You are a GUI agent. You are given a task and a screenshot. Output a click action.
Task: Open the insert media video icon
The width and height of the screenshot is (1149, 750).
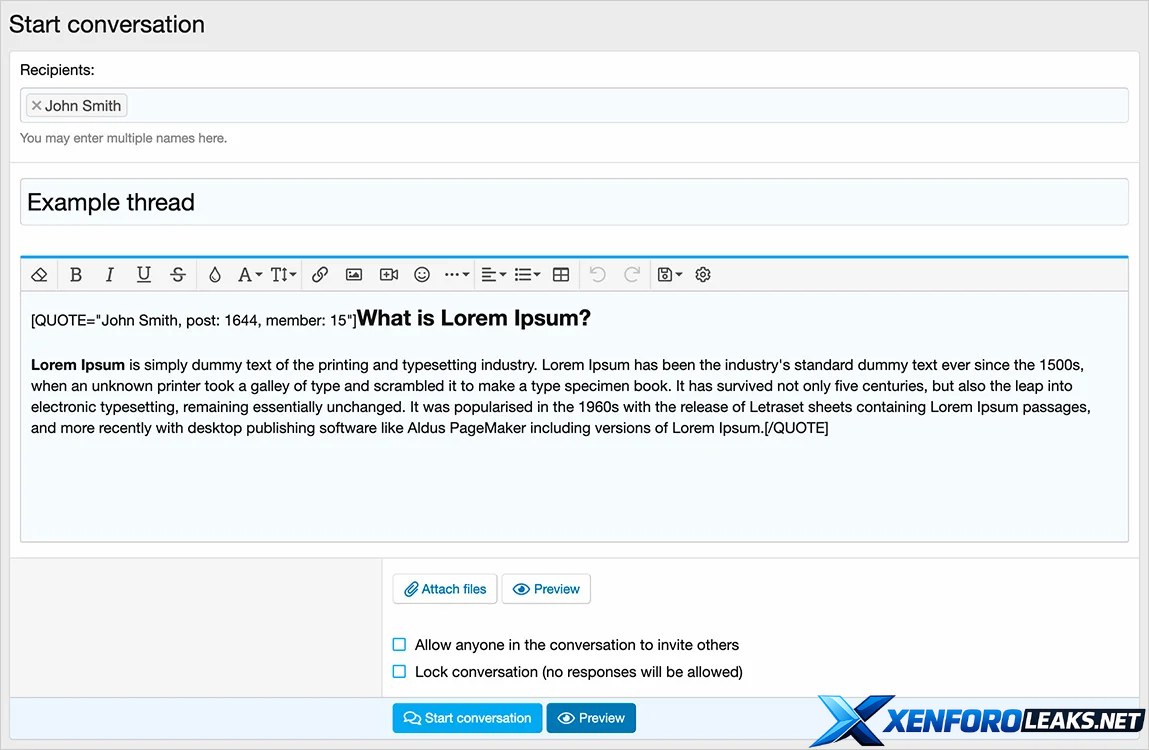(388, 275)
